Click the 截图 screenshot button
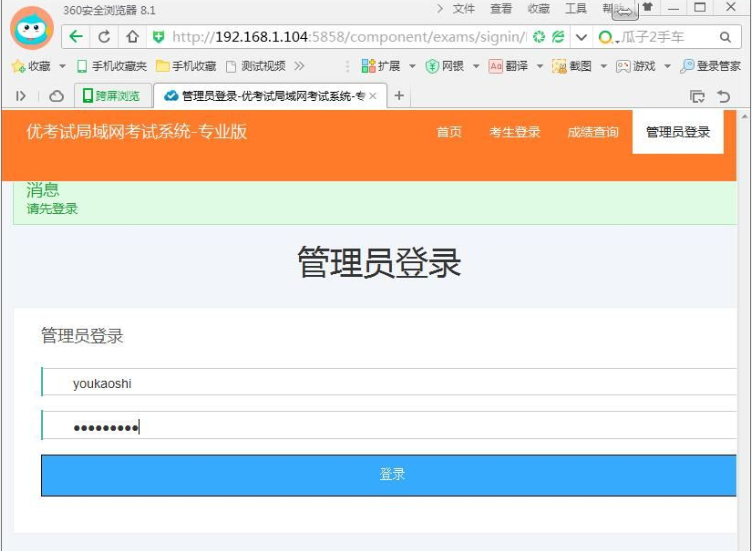Viewport: 752px width, 551px height. [x=572, y=66]
